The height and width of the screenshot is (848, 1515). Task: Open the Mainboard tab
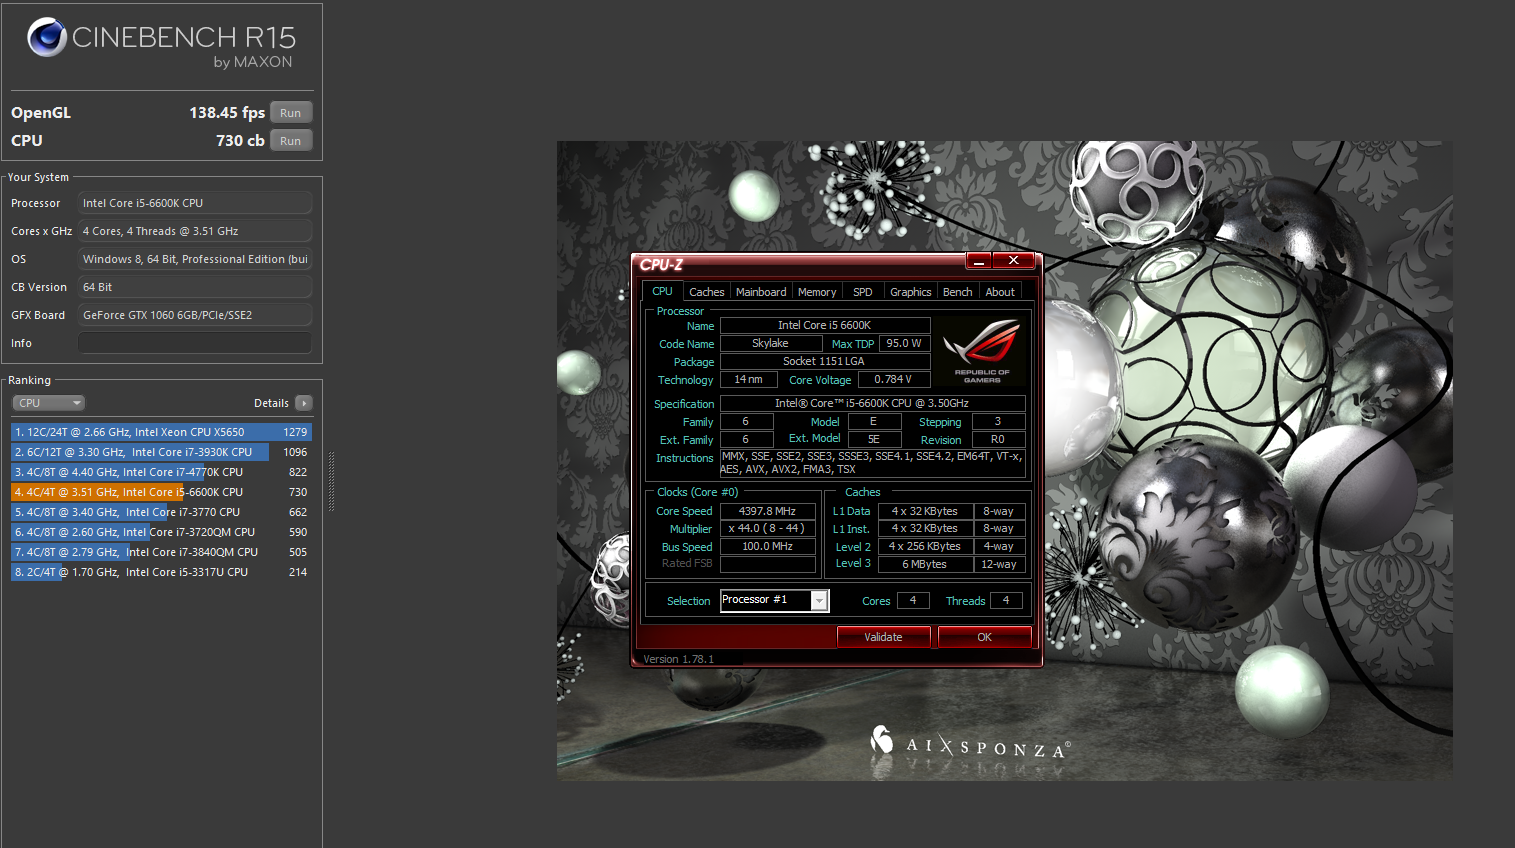[x=761, y=292]
